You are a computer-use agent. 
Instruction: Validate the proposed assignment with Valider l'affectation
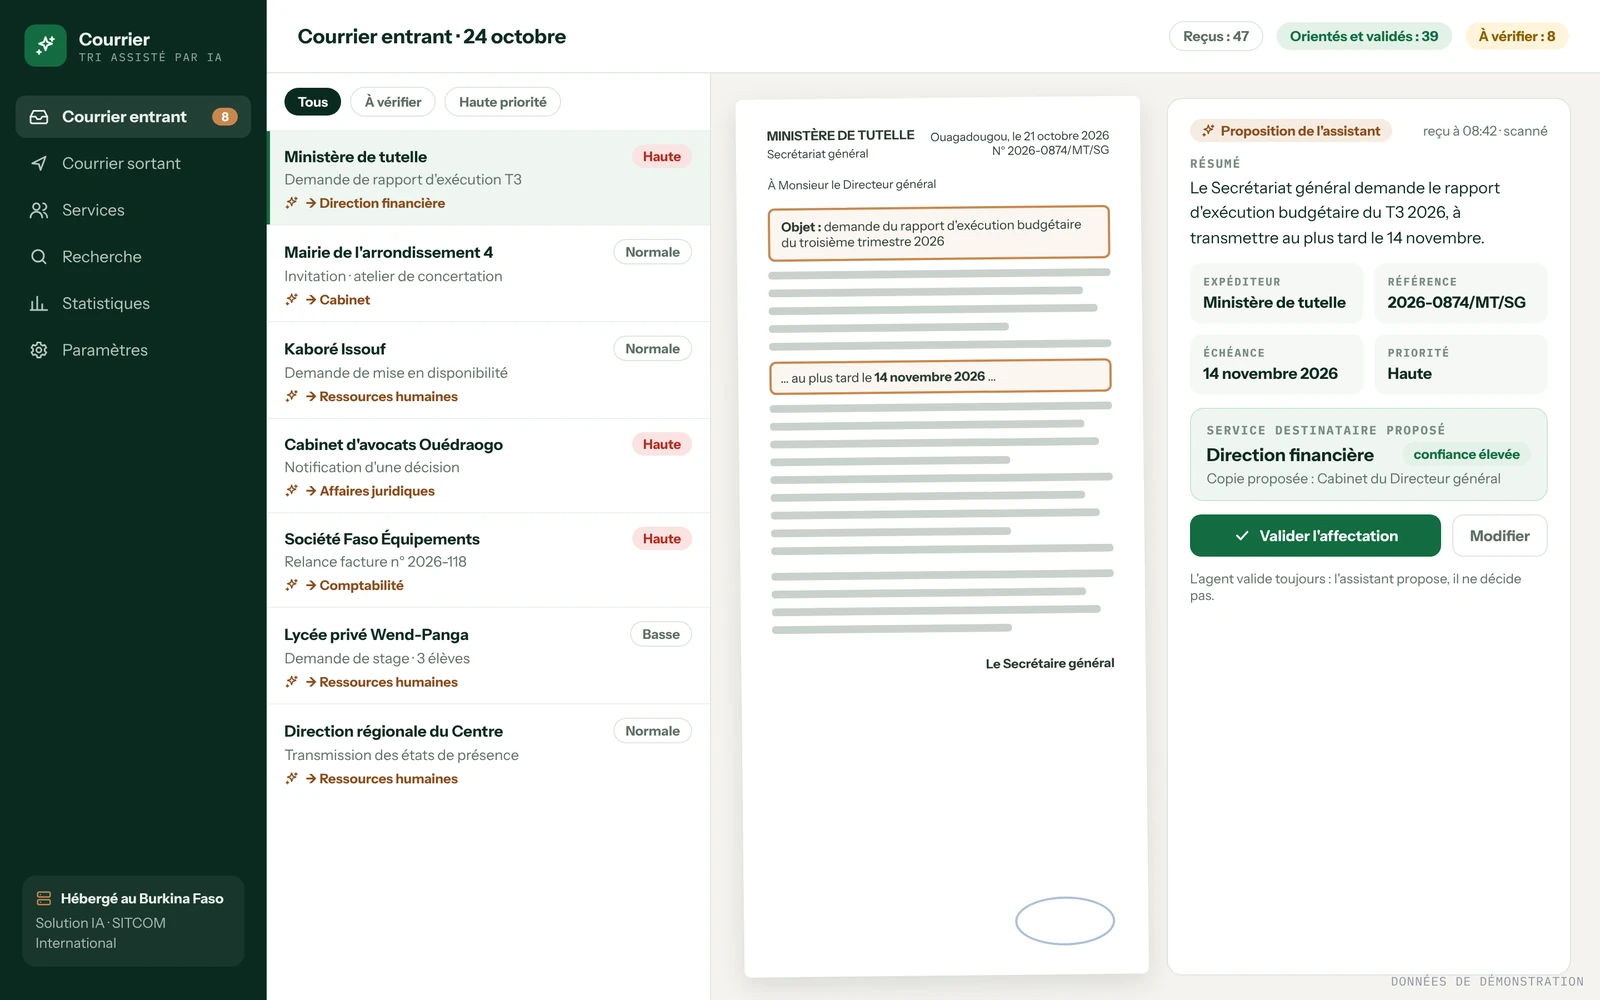1315,536
